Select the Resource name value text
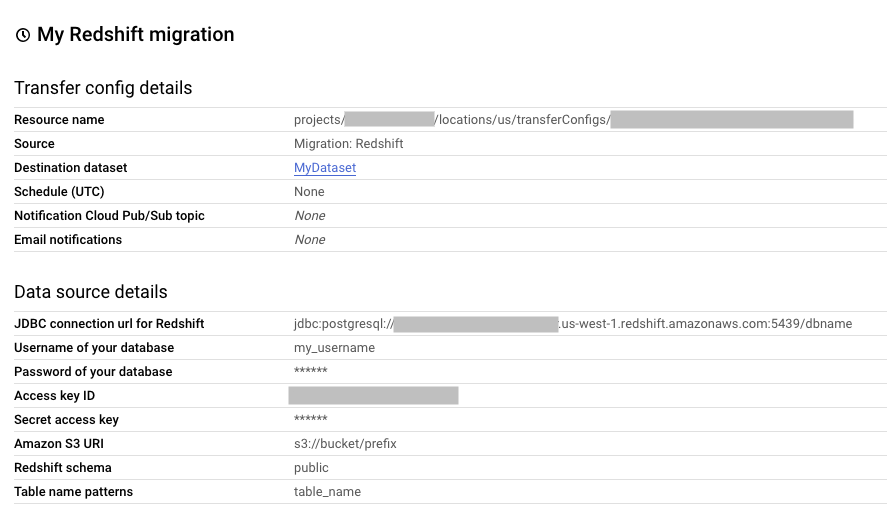 (573, 120)
